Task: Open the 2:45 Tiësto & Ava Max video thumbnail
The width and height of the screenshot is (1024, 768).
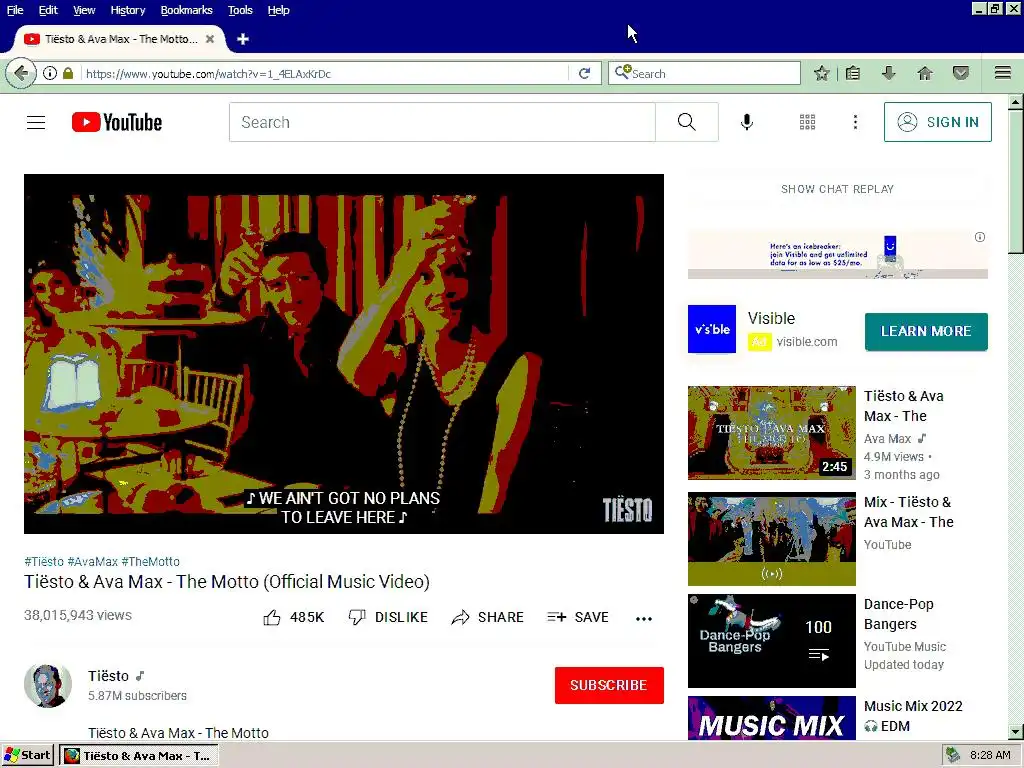Action: [771, 433]
